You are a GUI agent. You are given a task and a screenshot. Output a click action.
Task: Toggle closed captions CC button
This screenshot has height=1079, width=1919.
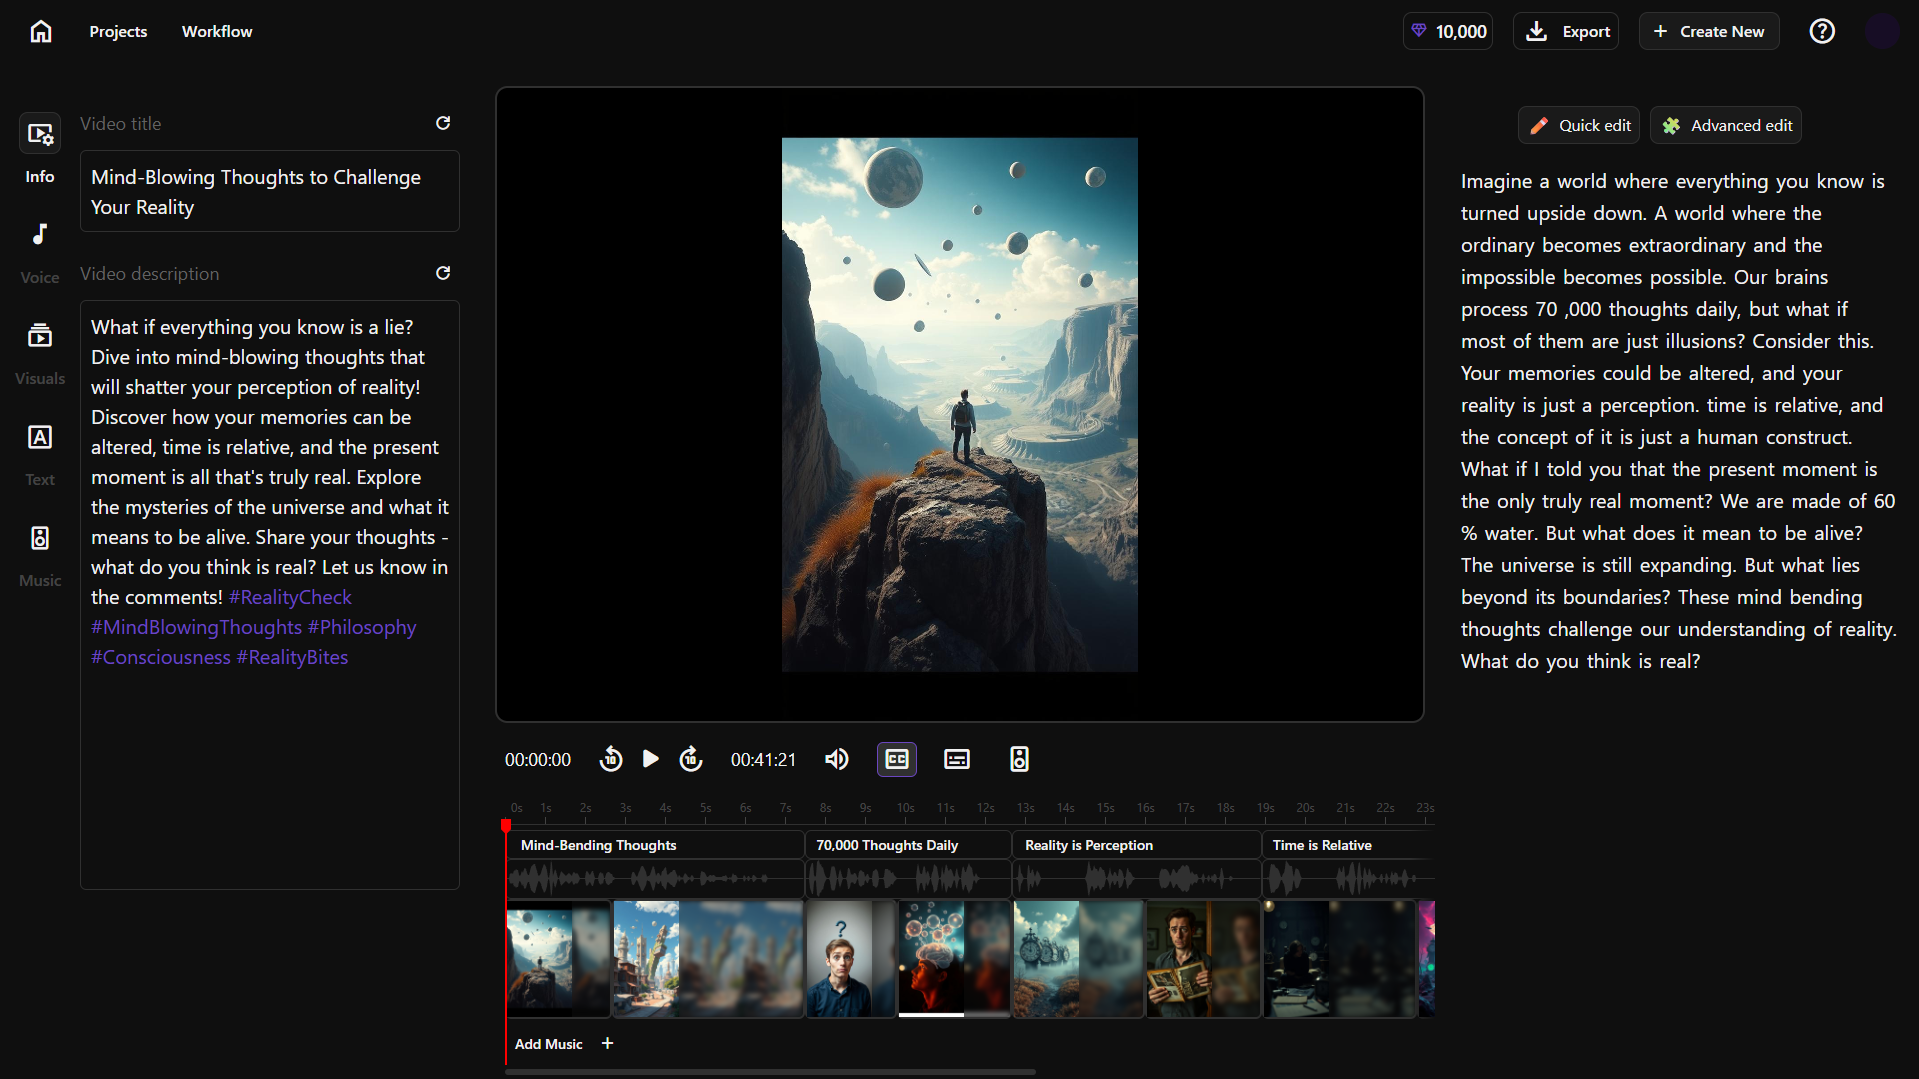(x=897, y=760)
